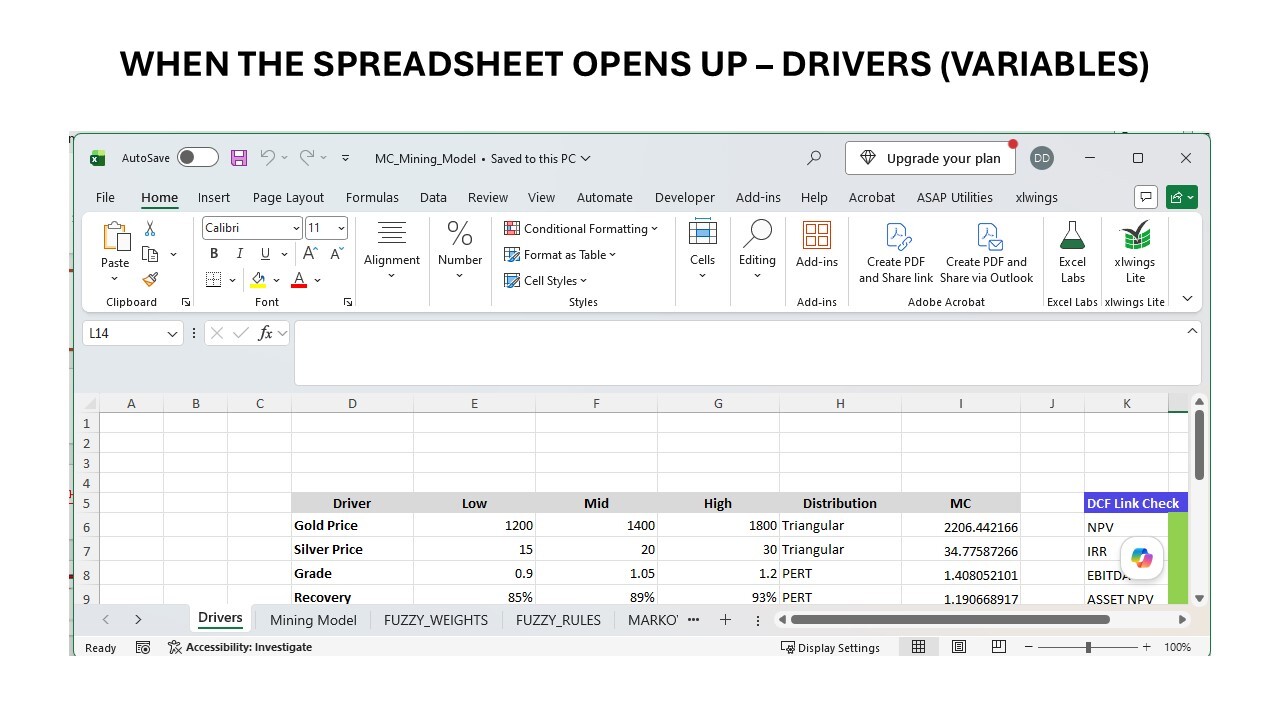
Task: Open the FUZZY_RULES sheet tab
Action: 558,620
